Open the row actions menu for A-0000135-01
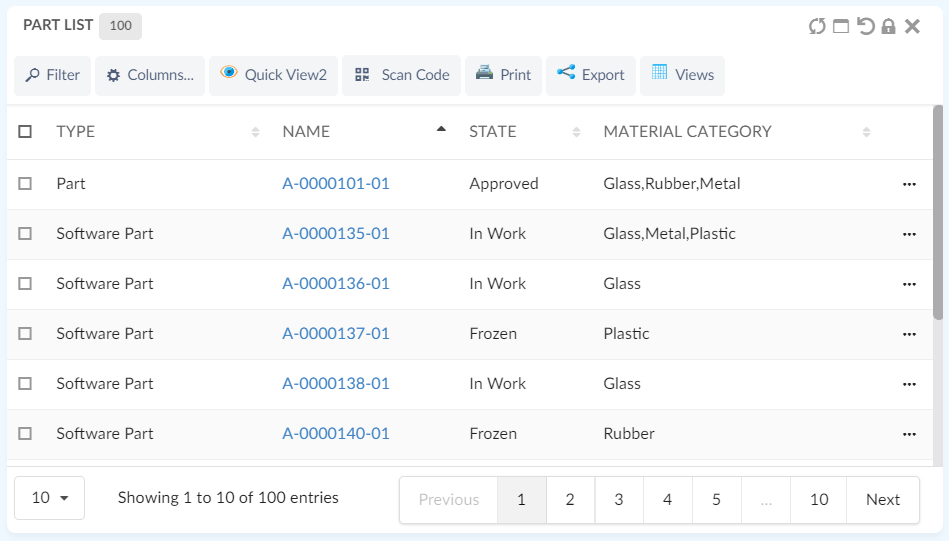 coord(909,234)
